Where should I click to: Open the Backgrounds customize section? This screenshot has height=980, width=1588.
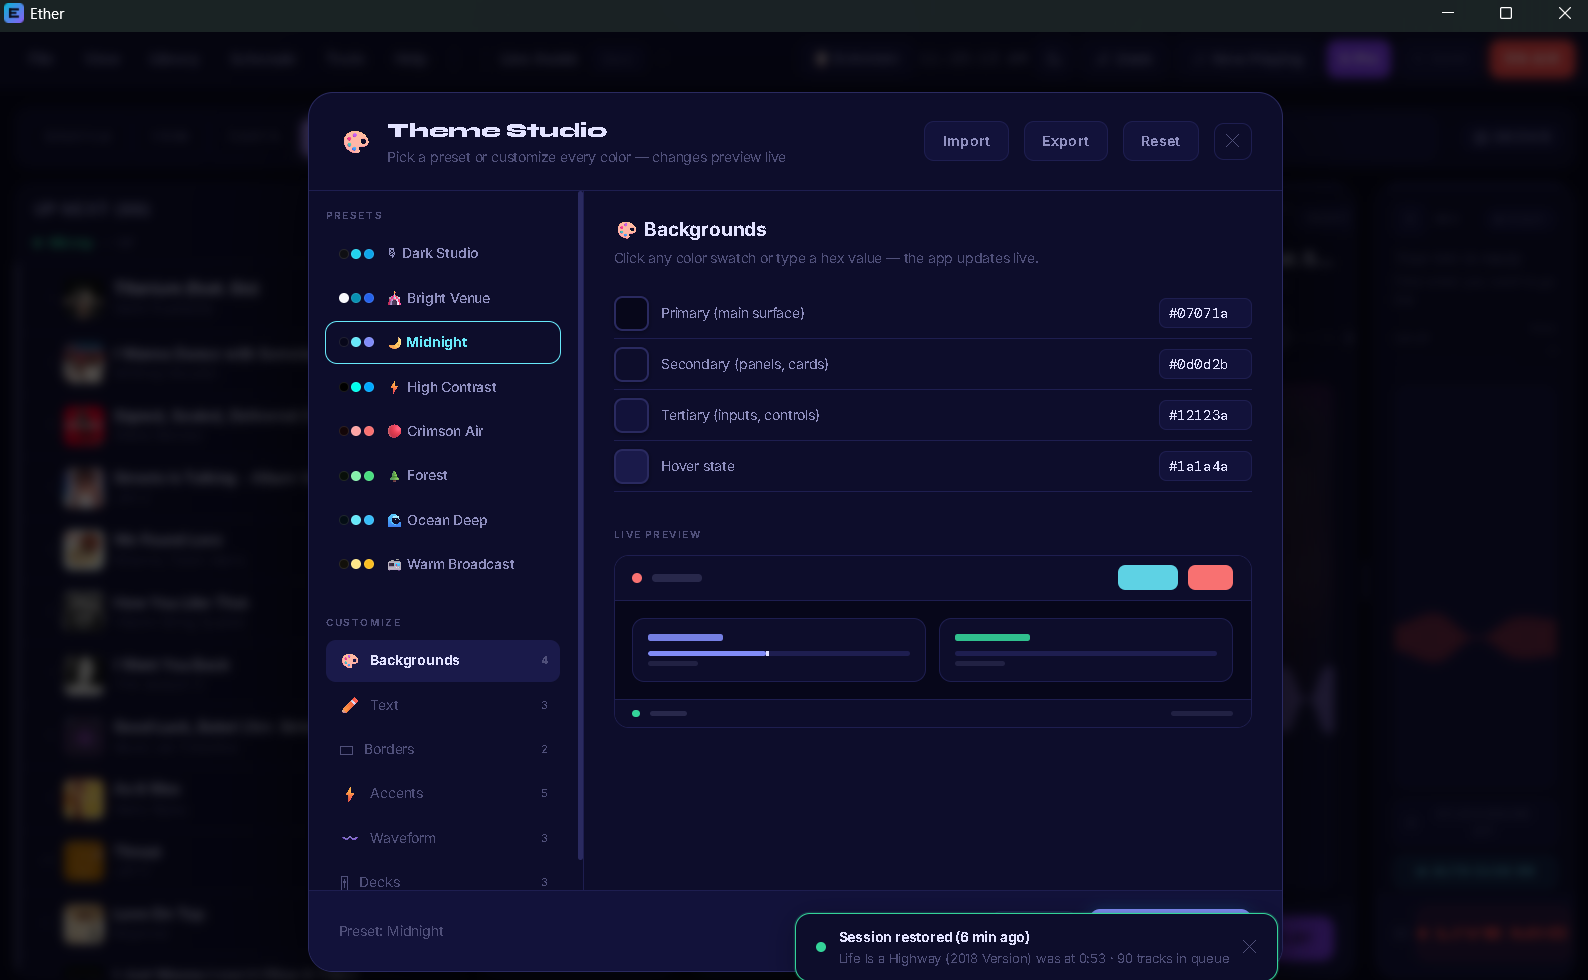pyautogui.click(x=443, y=661)
